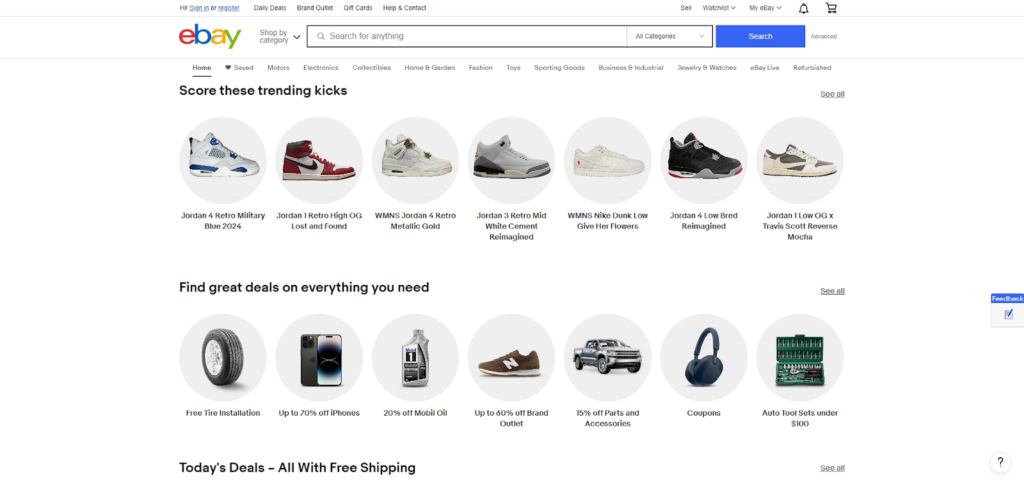Image resolution: width=1024 pixels, height=486 pixels.
Task: Expand the Watchlist dropdown
Action: tap(718, 8)
